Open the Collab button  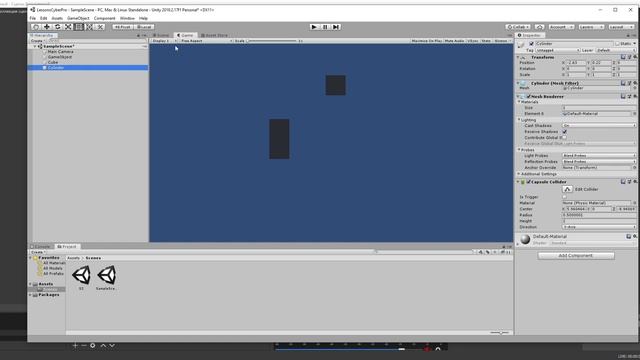(518, 27)
